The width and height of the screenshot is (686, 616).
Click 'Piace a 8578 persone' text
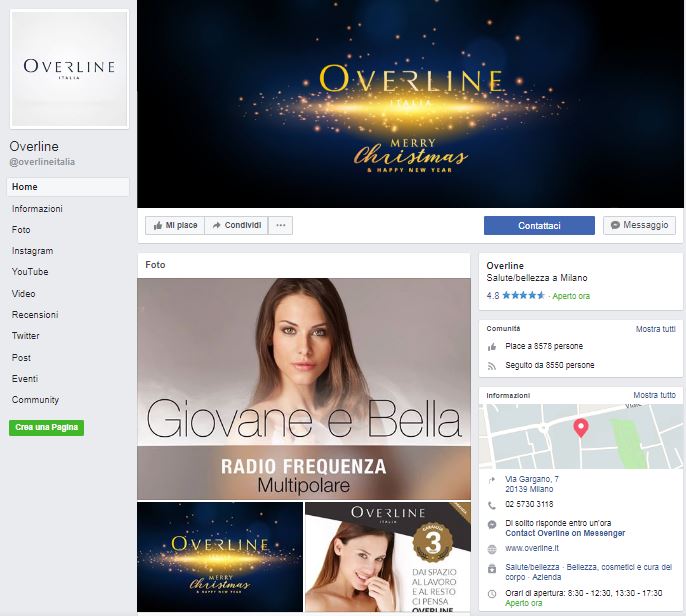[x=544, y=346]
